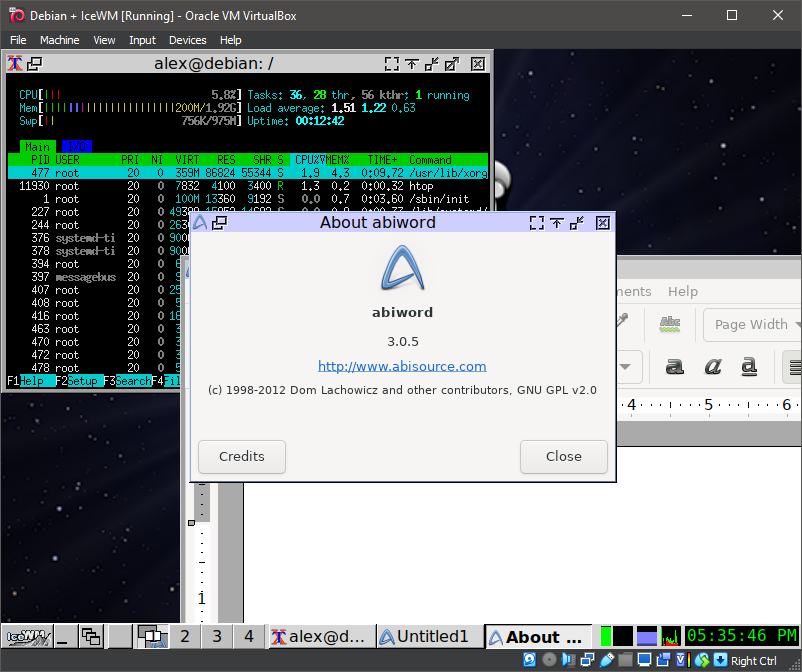This screenshot has width=802, height=672.
Task: Run spell check with the Abc icon
Action: tap(670, 323)
